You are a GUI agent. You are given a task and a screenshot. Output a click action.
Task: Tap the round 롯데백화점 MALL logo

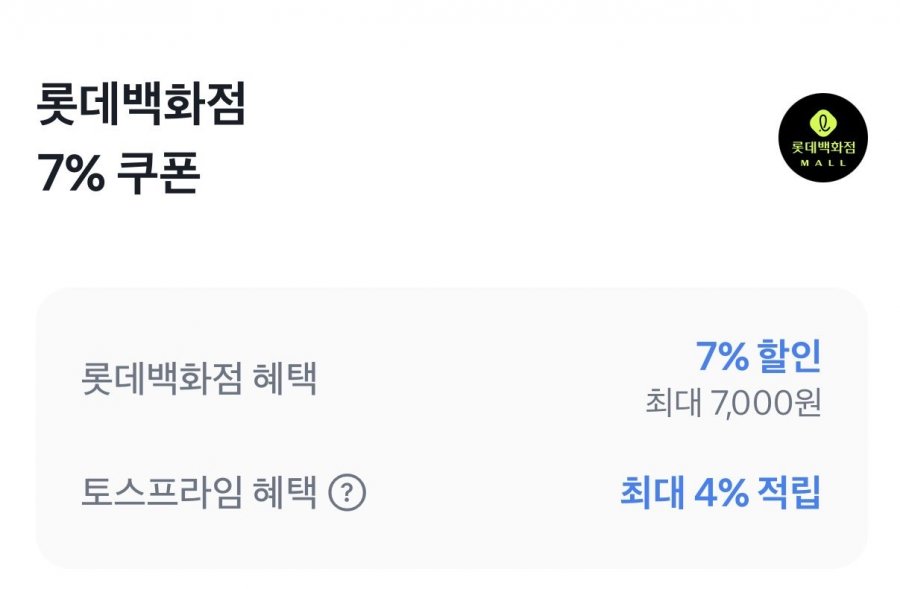tap(822, 137)
